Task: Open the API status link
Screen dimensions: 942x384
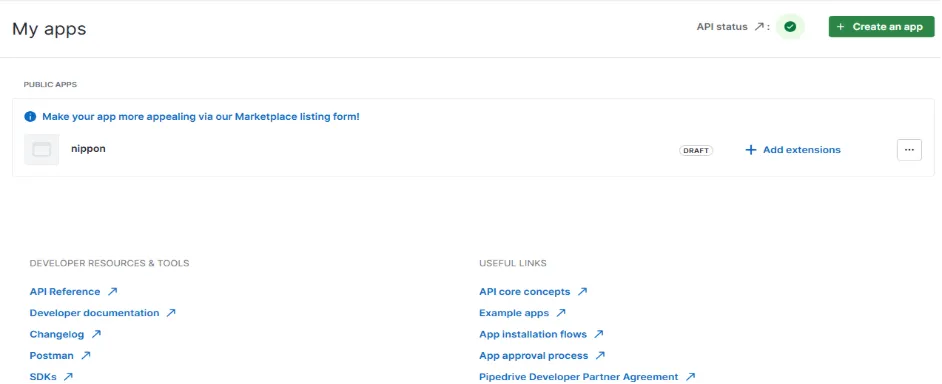Action: coord(730,26)
